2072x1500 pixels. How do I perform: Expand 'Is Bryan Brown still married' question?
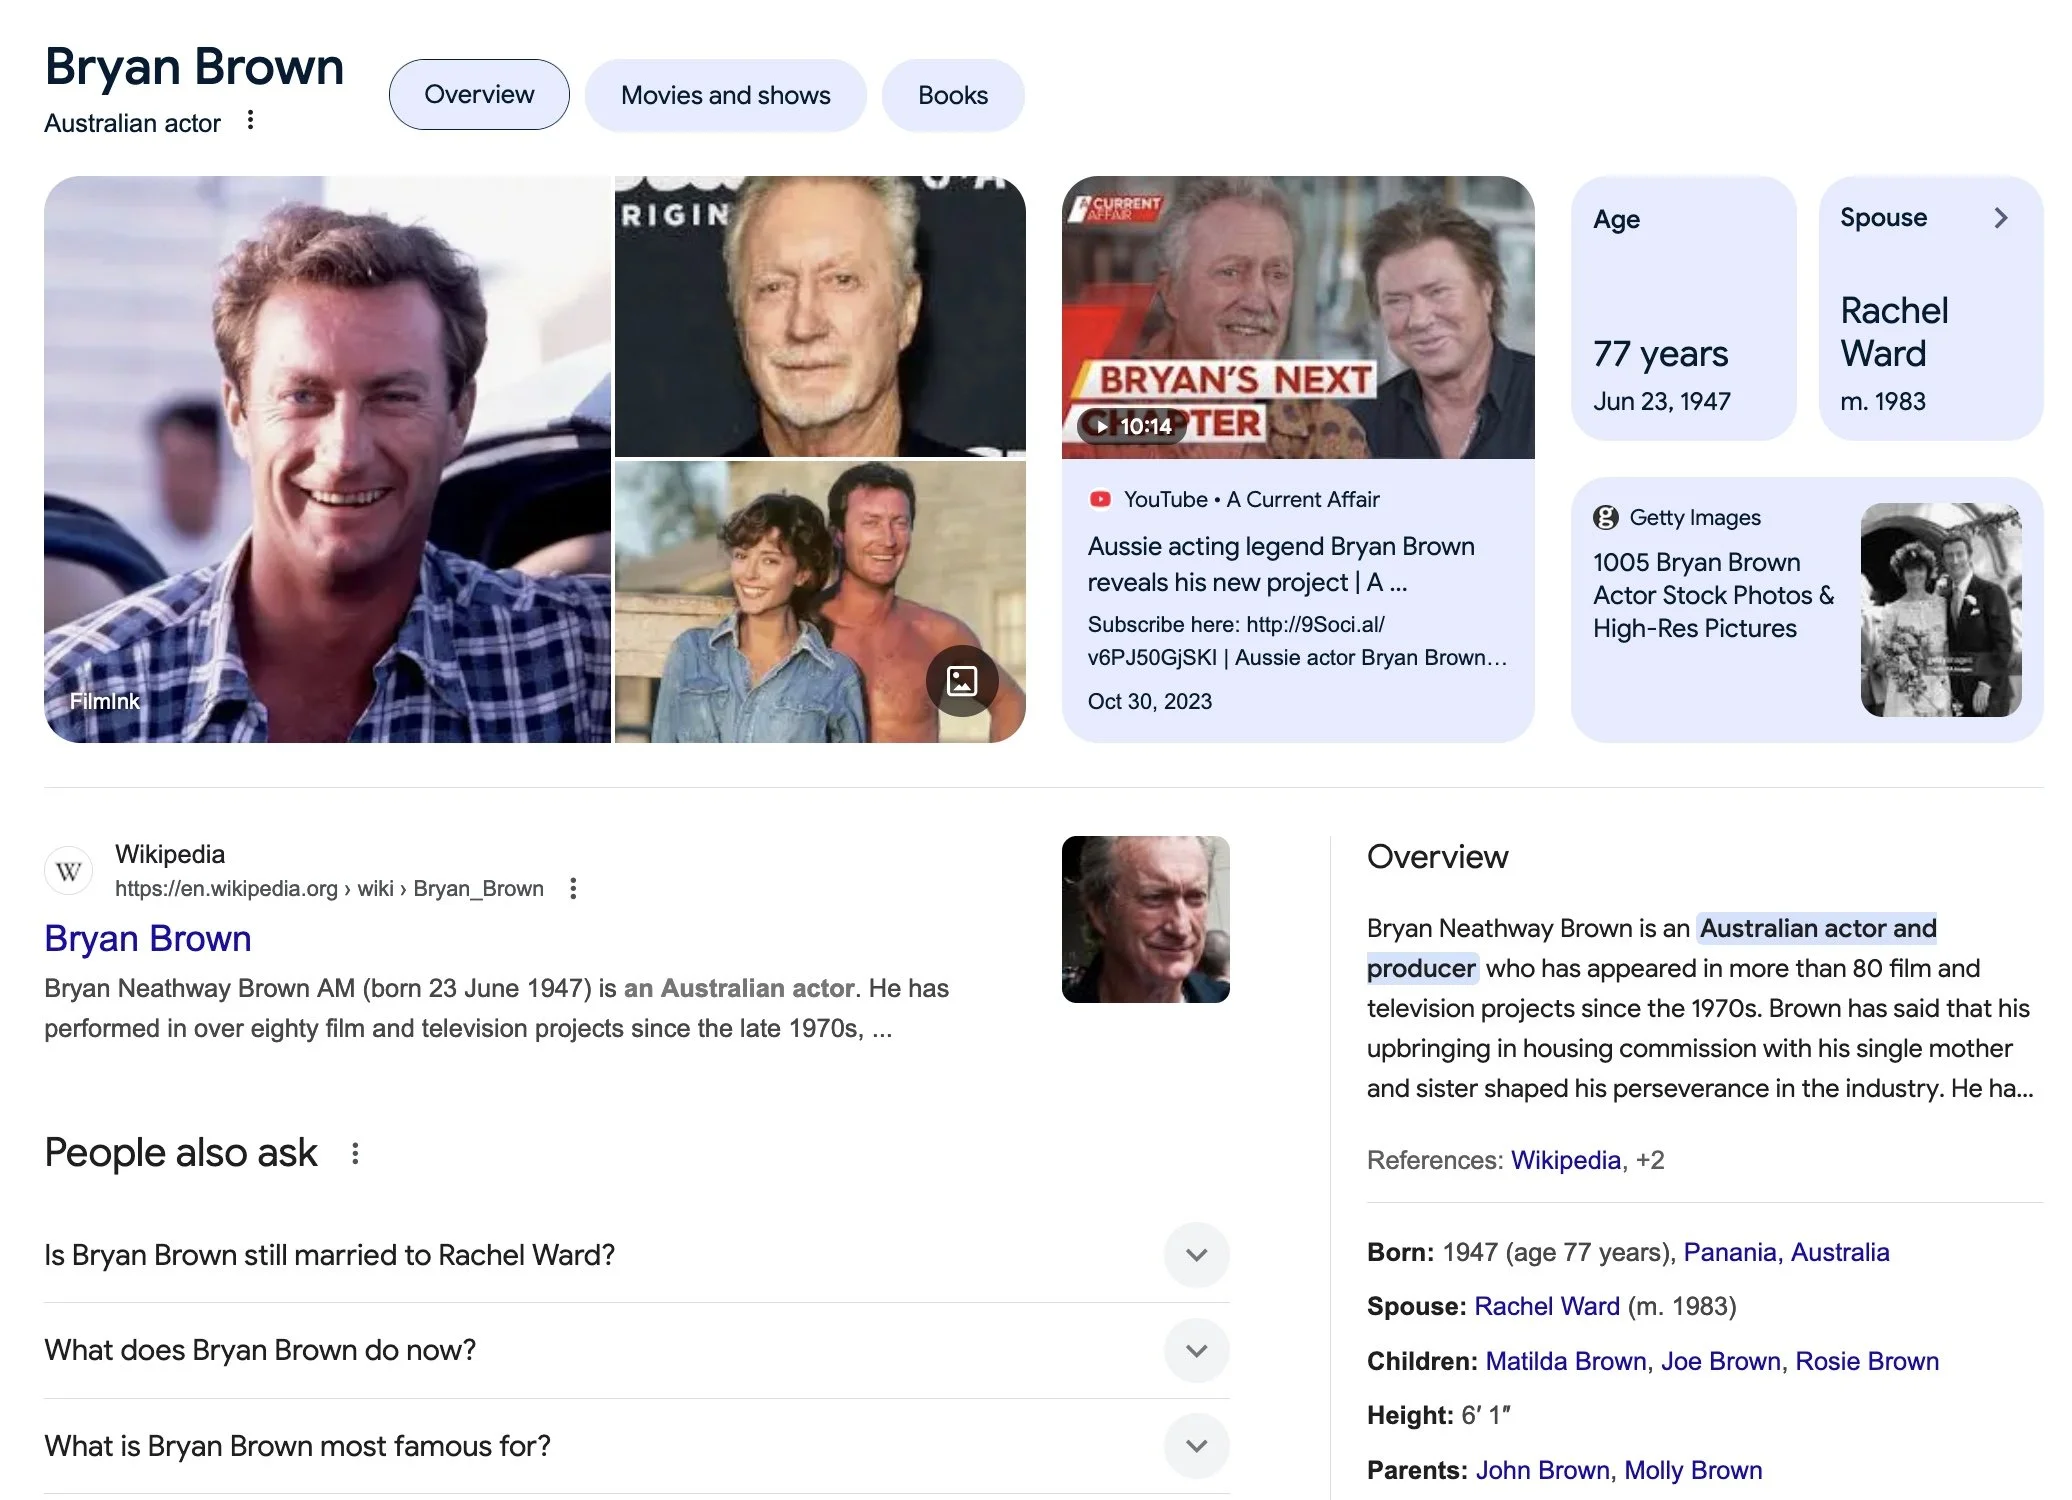pyautogui.click(x=1196, y=1255)
